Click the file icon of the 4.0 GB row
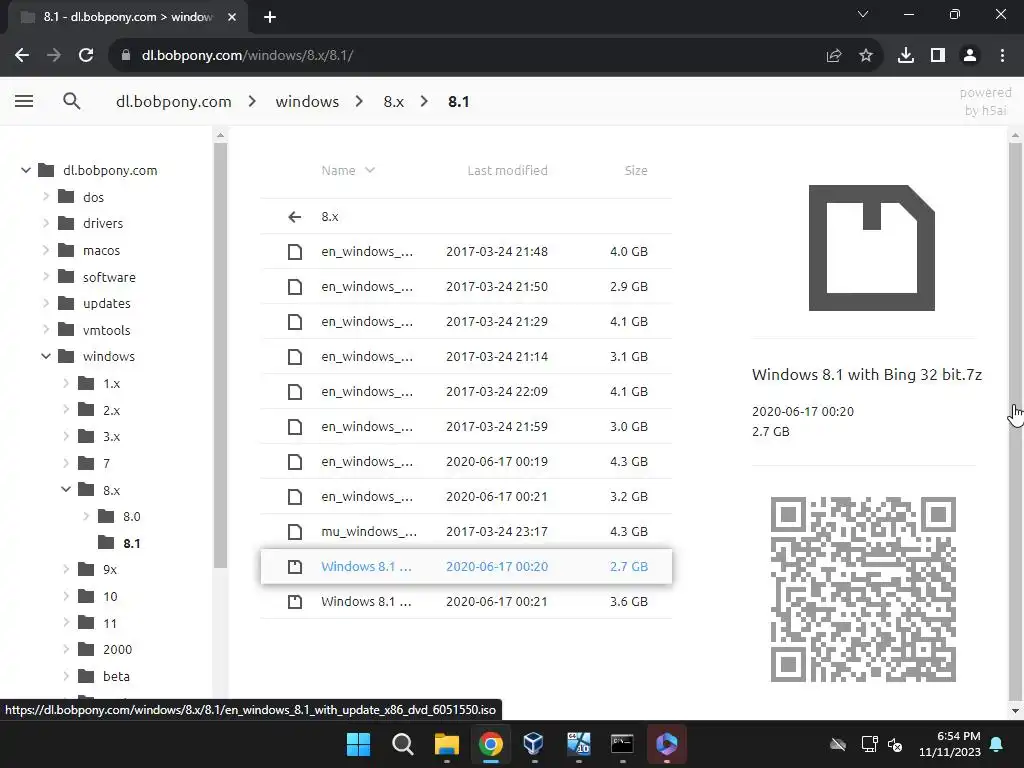This screenshot has height=768, width=1024. pyautogui.click(x=295, y=251)
